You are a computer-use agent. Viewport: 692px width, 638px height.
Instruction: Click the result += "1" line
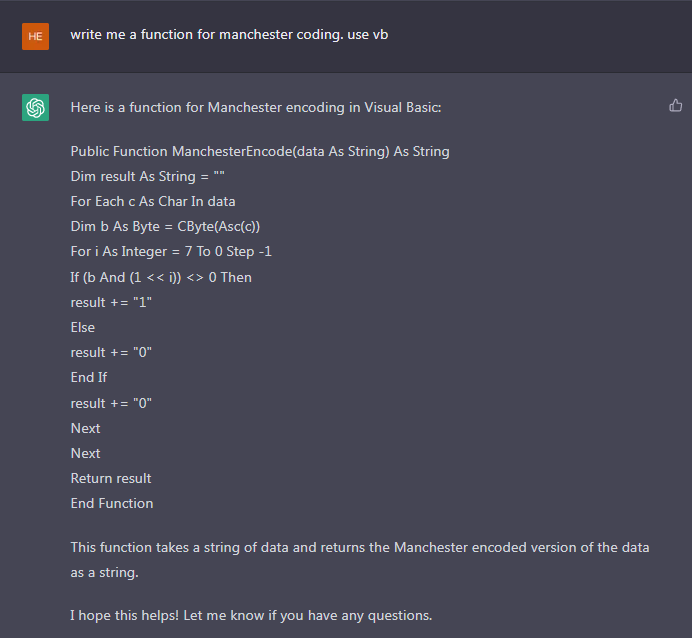(111, 302)
